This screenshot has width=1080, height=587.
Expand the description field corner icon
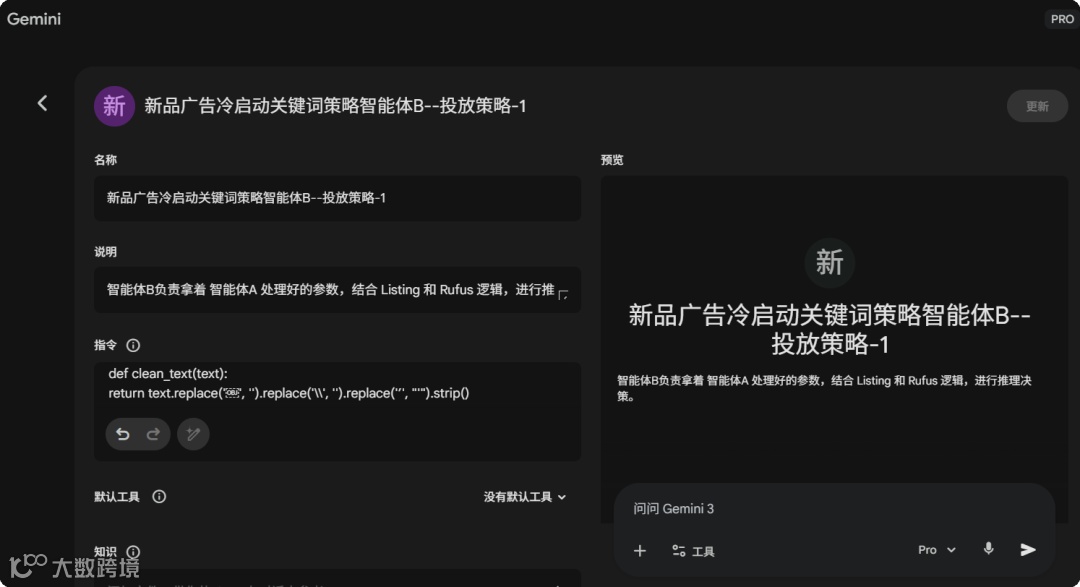(x=563, y=295)
